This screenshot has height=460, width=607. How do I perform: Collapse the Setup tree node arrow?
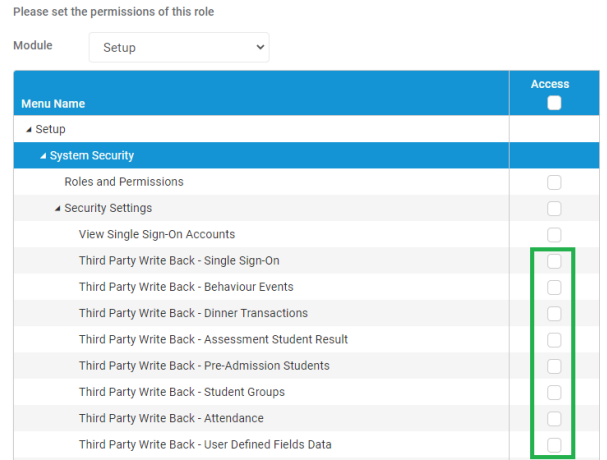[29, 130]
